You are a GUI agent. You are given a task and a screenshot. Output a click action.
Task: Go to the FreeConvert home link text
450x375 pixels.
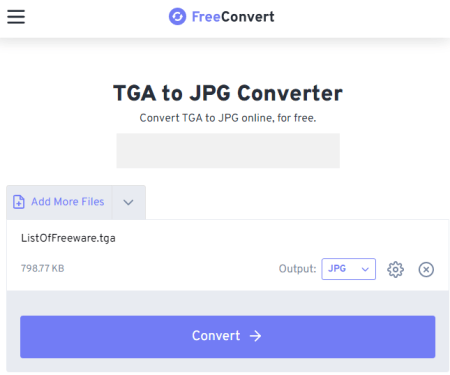(x=233, y=17)
